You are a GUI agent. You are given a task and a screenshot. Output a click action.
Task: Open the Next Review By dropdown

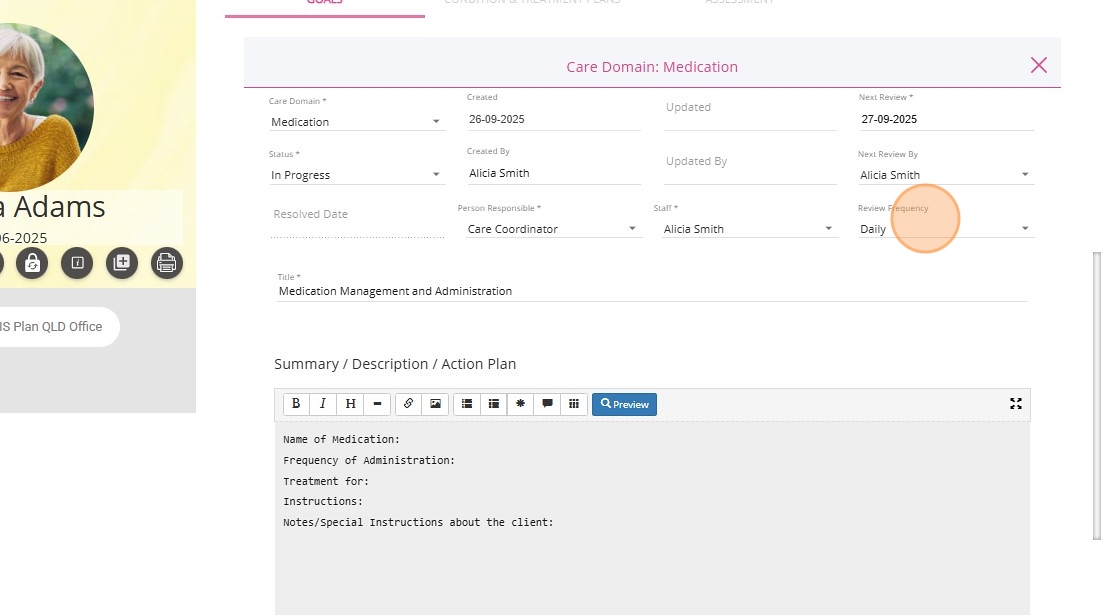(944, 175)
